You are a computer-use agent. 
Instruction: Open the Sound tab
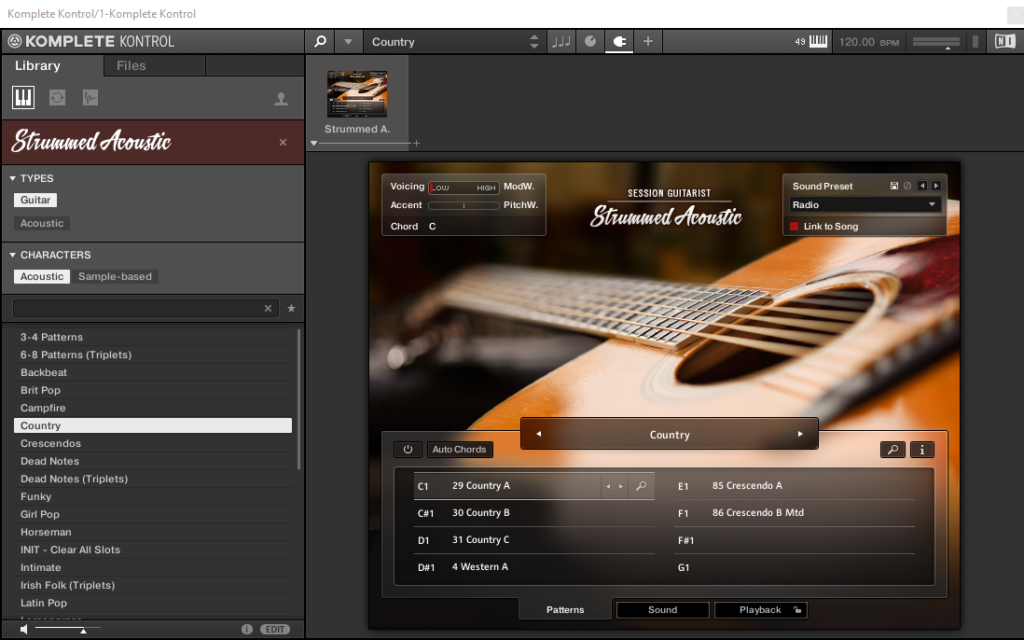click(662, 610)
